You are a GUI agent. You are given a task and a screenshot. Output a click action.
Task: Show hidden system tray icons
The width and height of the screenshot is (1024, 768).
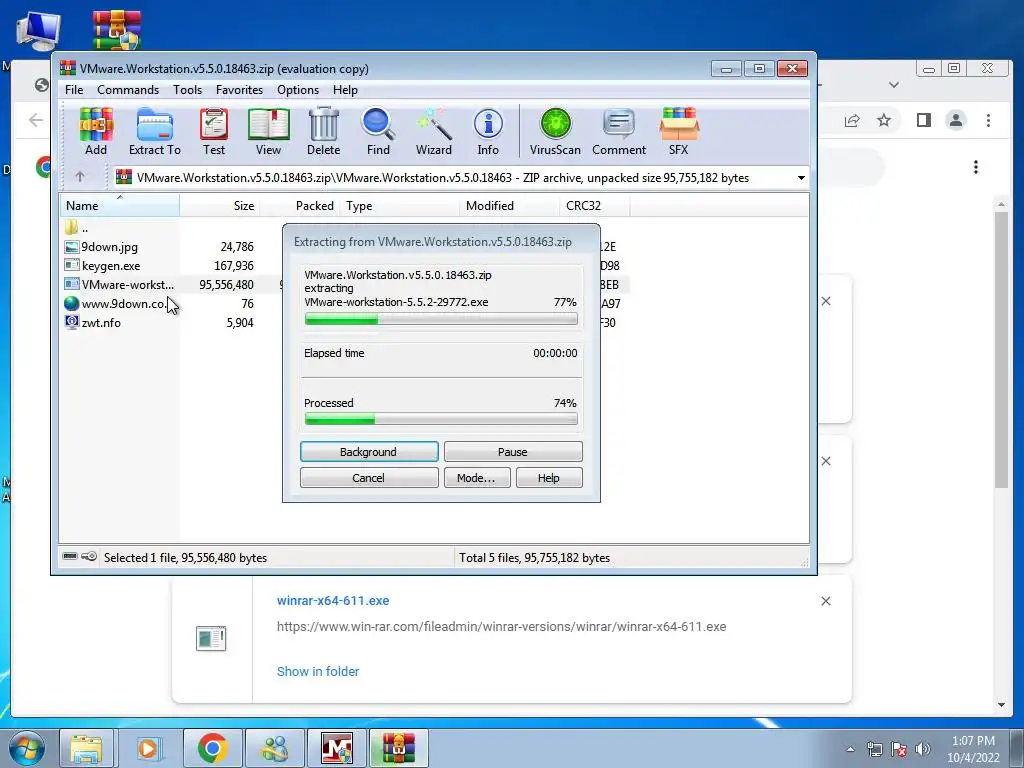point(850,749)
